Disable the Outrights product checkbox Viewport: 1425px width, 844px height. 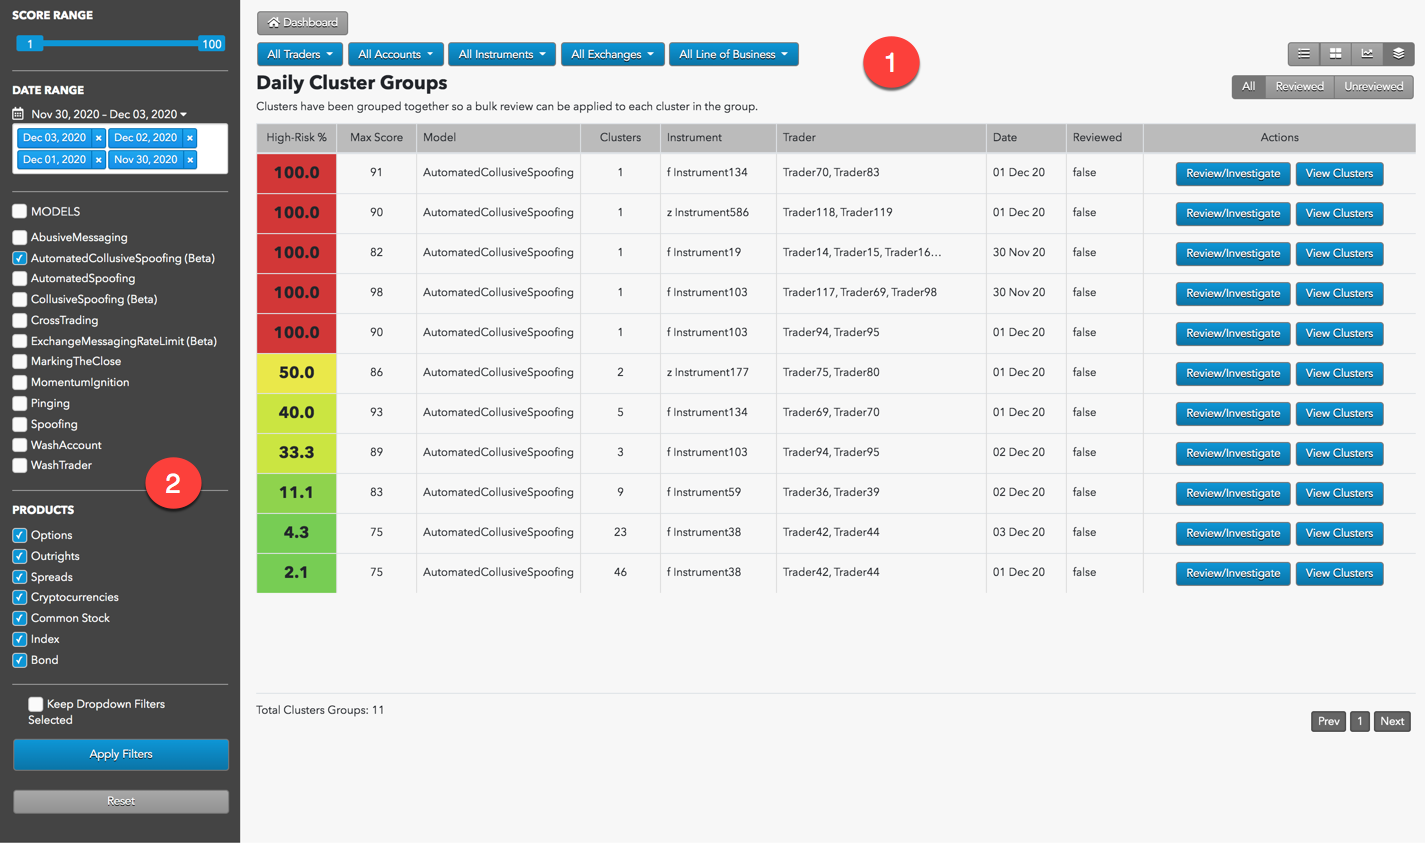click(x=19, y=556)
